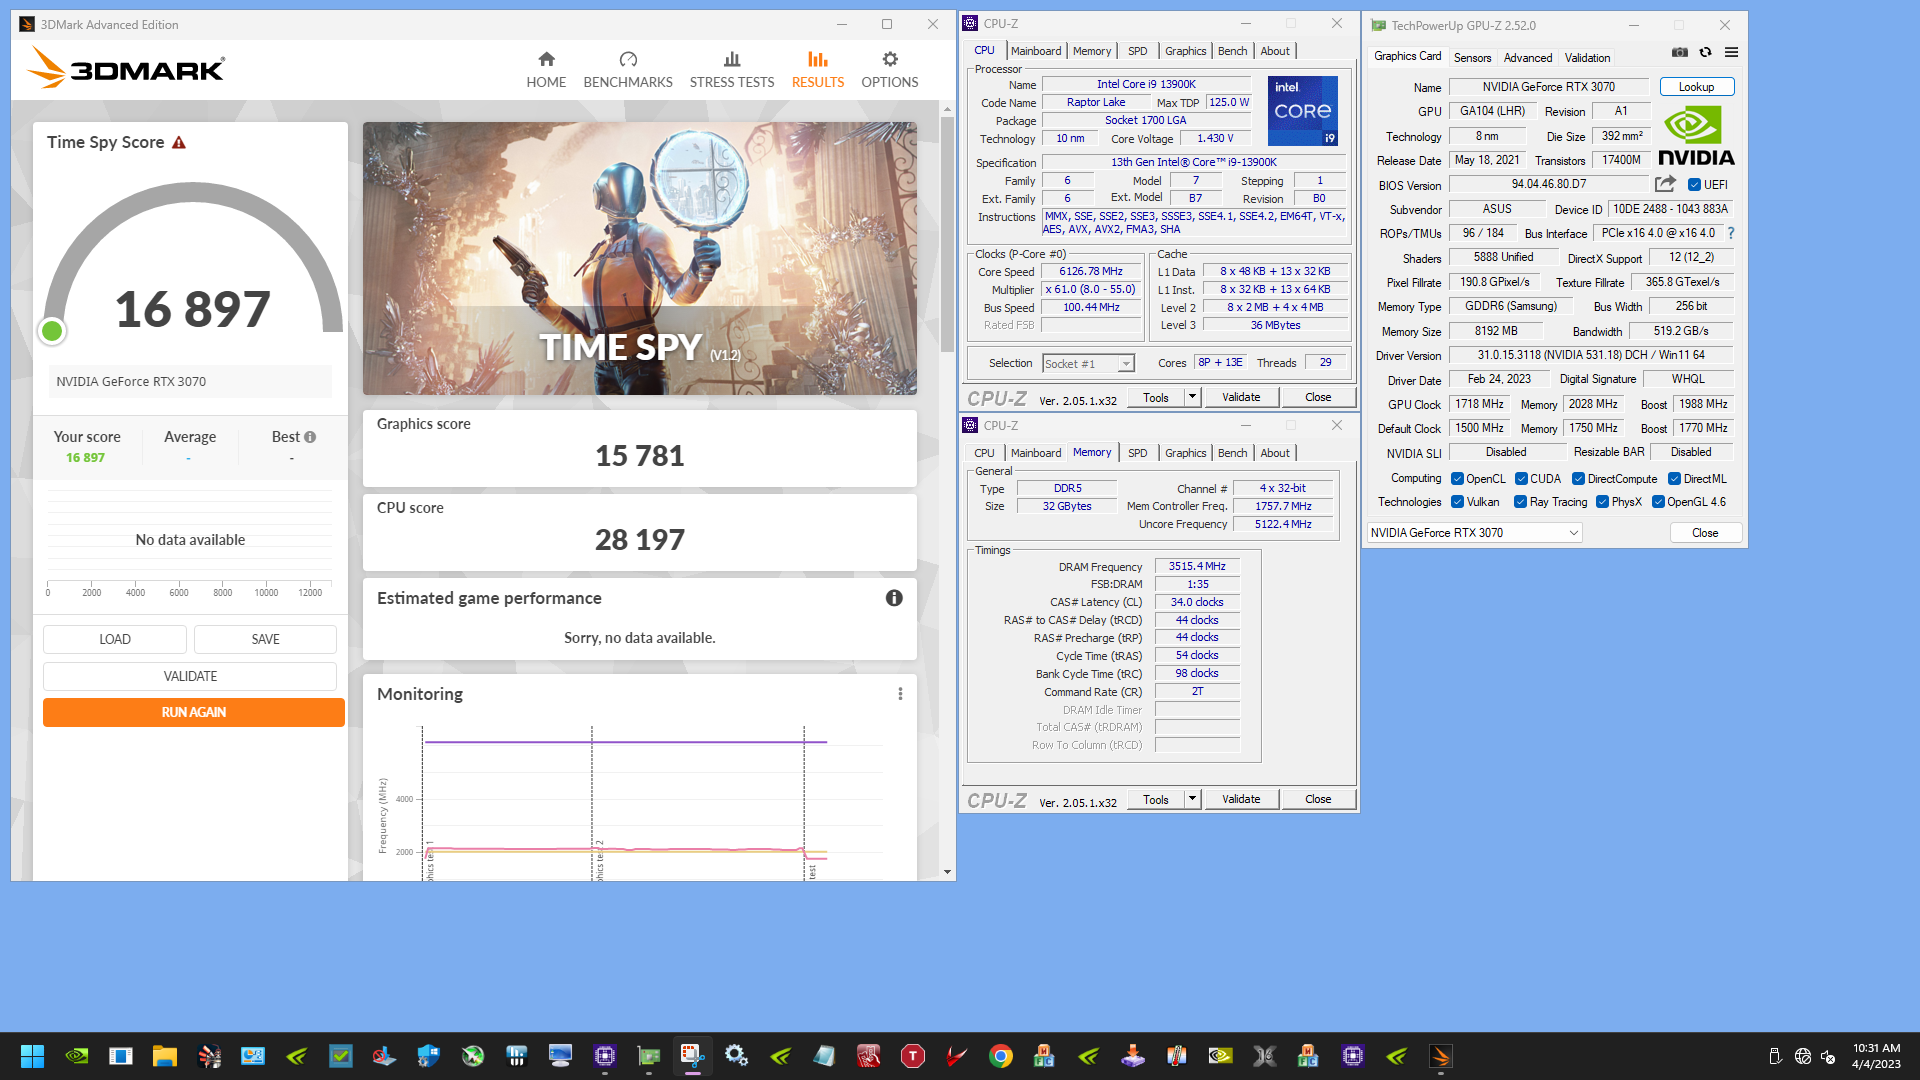Open SPD tab in top CPU-Z window

1138,51
